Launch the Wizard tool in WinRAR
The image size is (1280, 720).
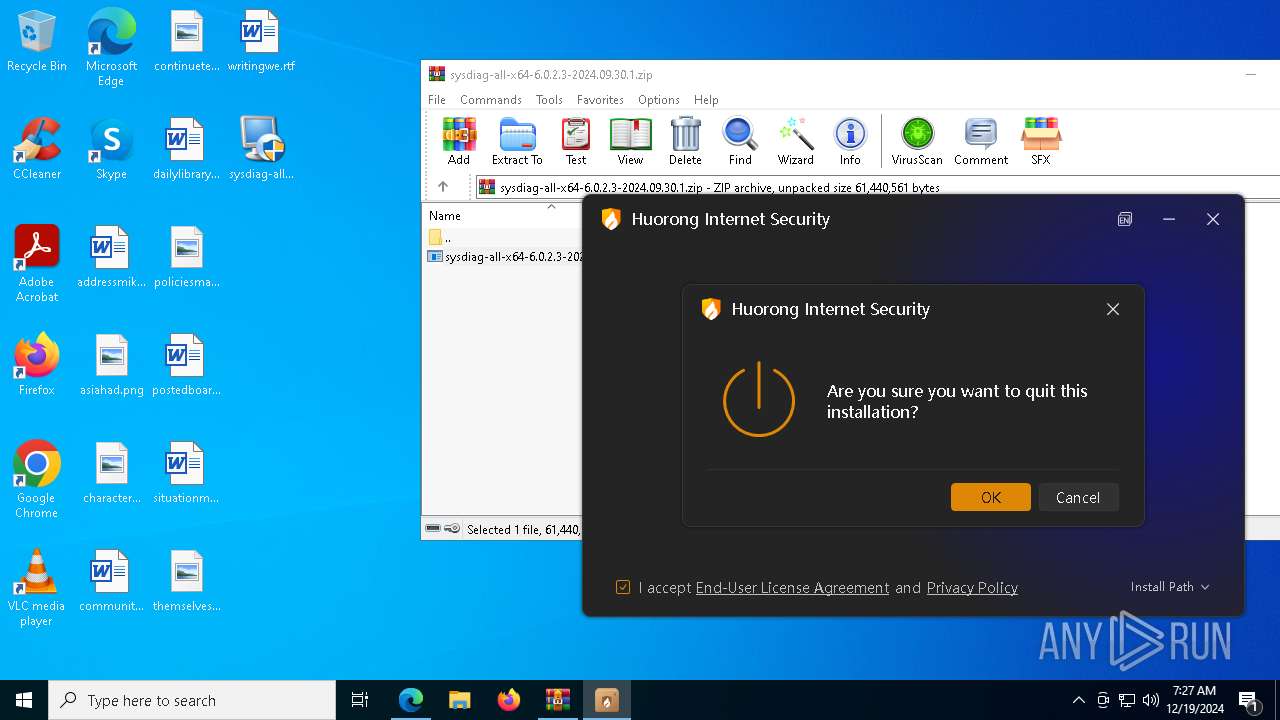coord(796,141)
